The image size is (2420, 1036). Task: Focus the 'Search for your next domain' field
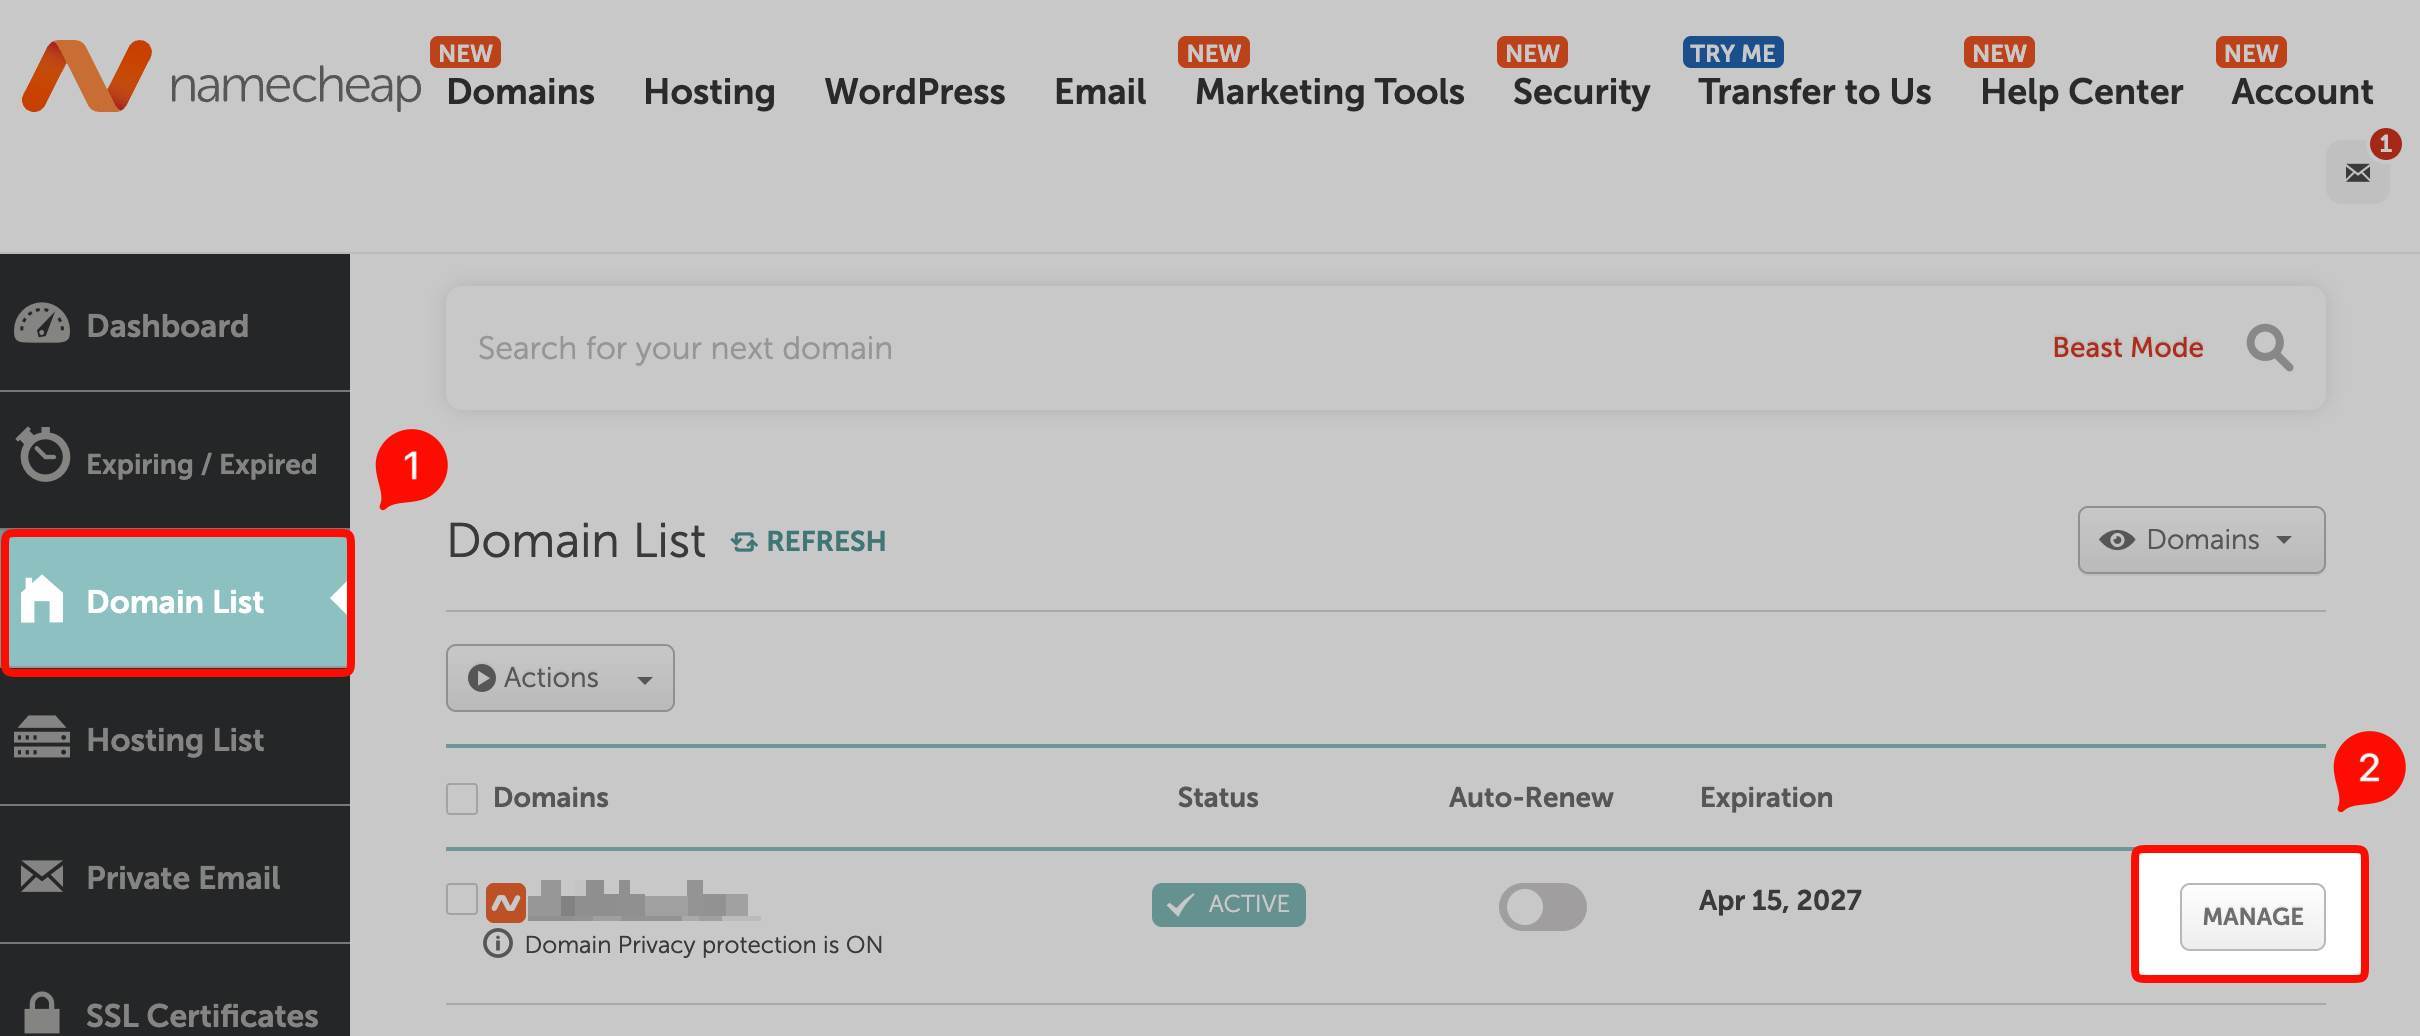[x=1200, y=348]
